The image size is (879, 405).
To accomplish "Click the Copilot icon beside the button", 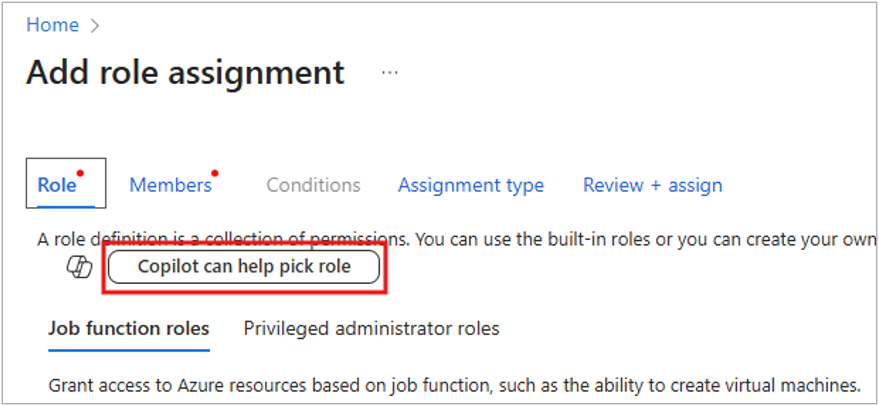I will [79, 267].
